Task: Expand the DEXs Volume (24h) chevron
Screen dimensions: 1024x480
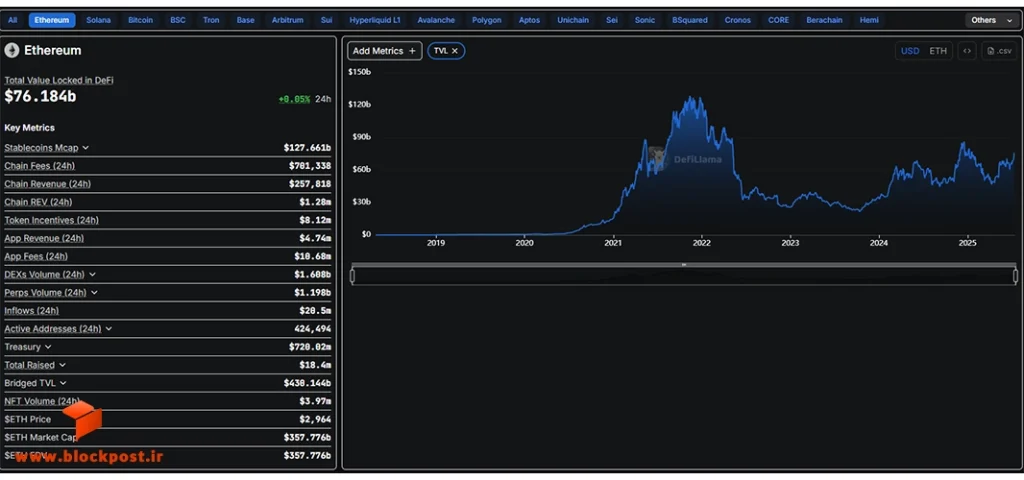Action: 92,275
